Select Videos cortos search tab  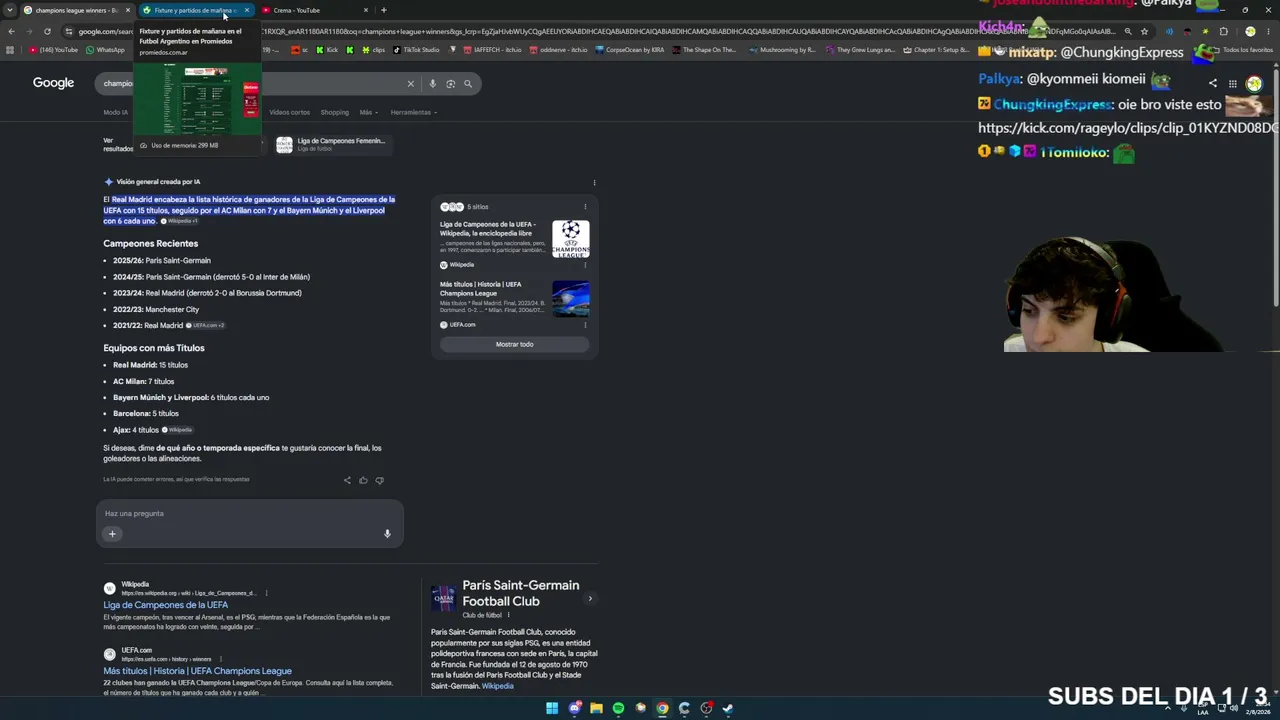289,112
